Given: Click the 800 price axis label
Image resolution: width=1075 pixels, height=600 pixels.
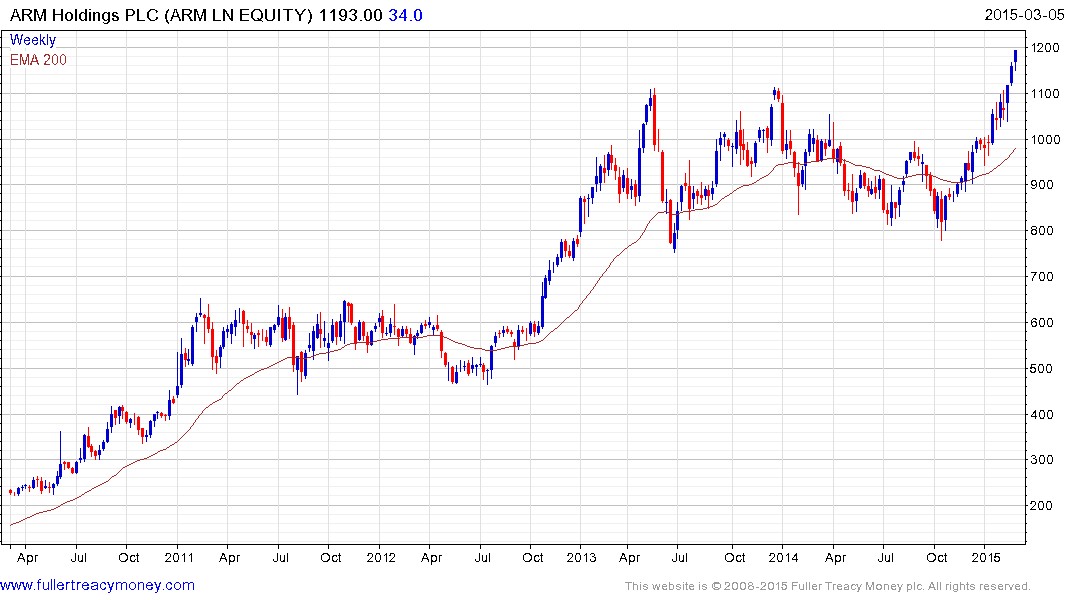Looking at the screenshot, I should pos(1042,230).
